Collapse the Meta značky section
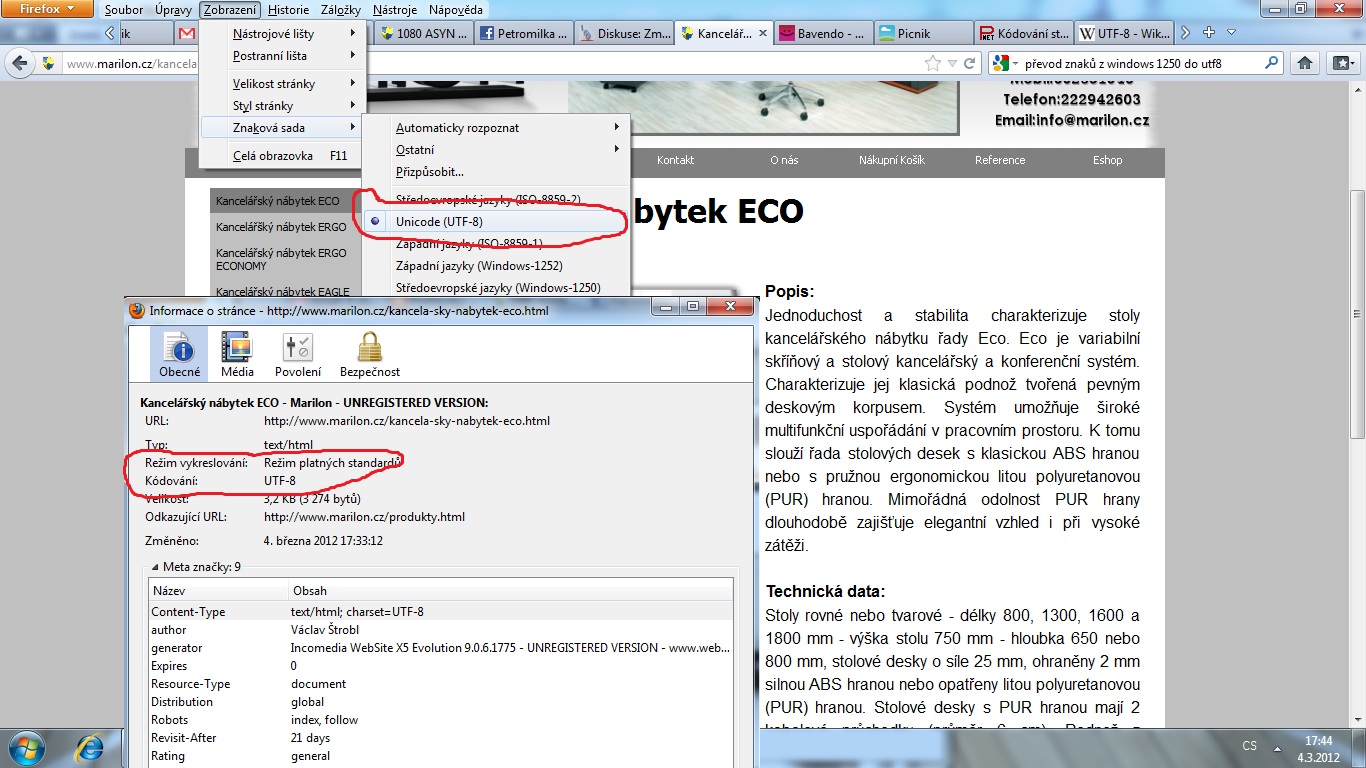 tap(155, 567)
